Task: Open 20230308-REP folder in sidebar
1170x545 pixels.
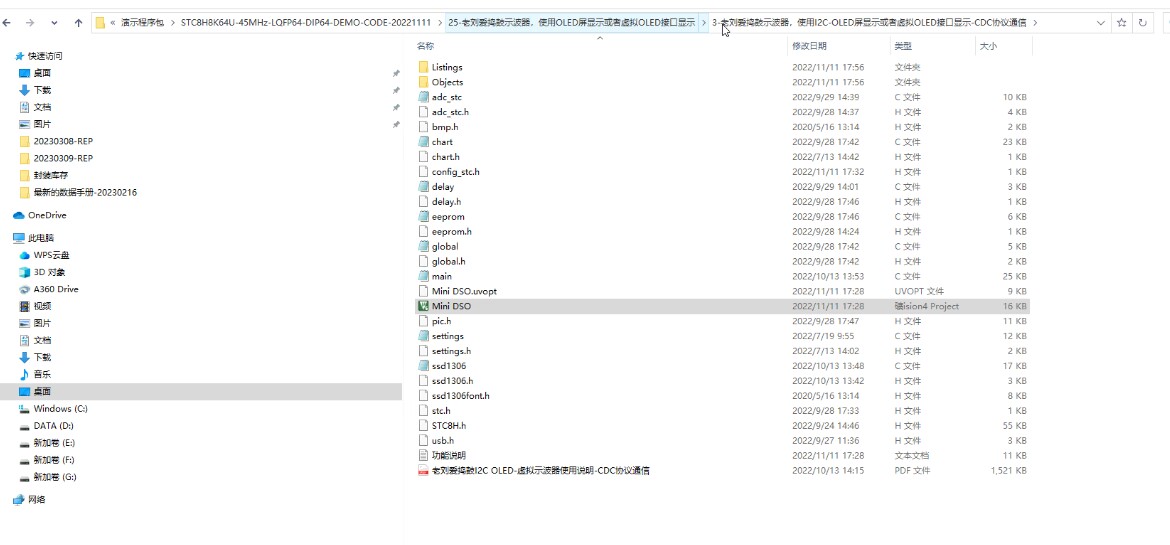Action: point(63,141)
